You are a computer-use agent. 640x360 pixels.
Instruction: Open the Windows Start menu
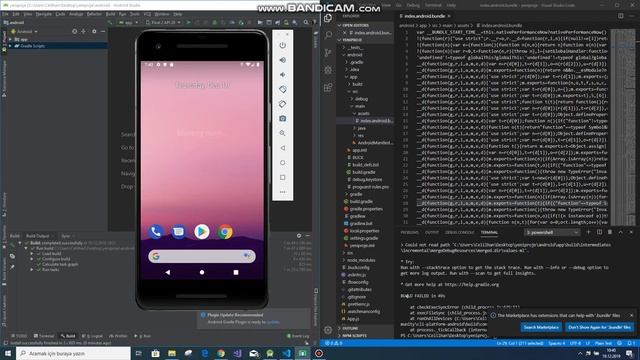pyautogui.click(x=8, y=353)
